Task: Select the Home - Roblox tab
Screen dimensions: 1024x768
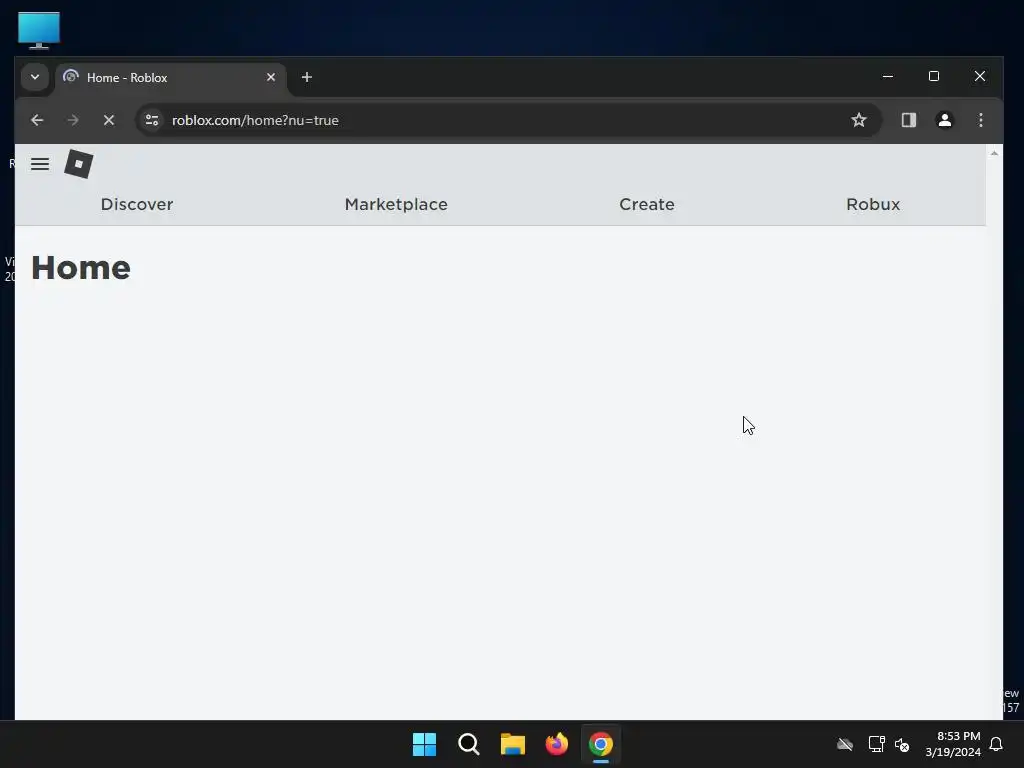Action: pyautogui.click(x=171, y=78)
